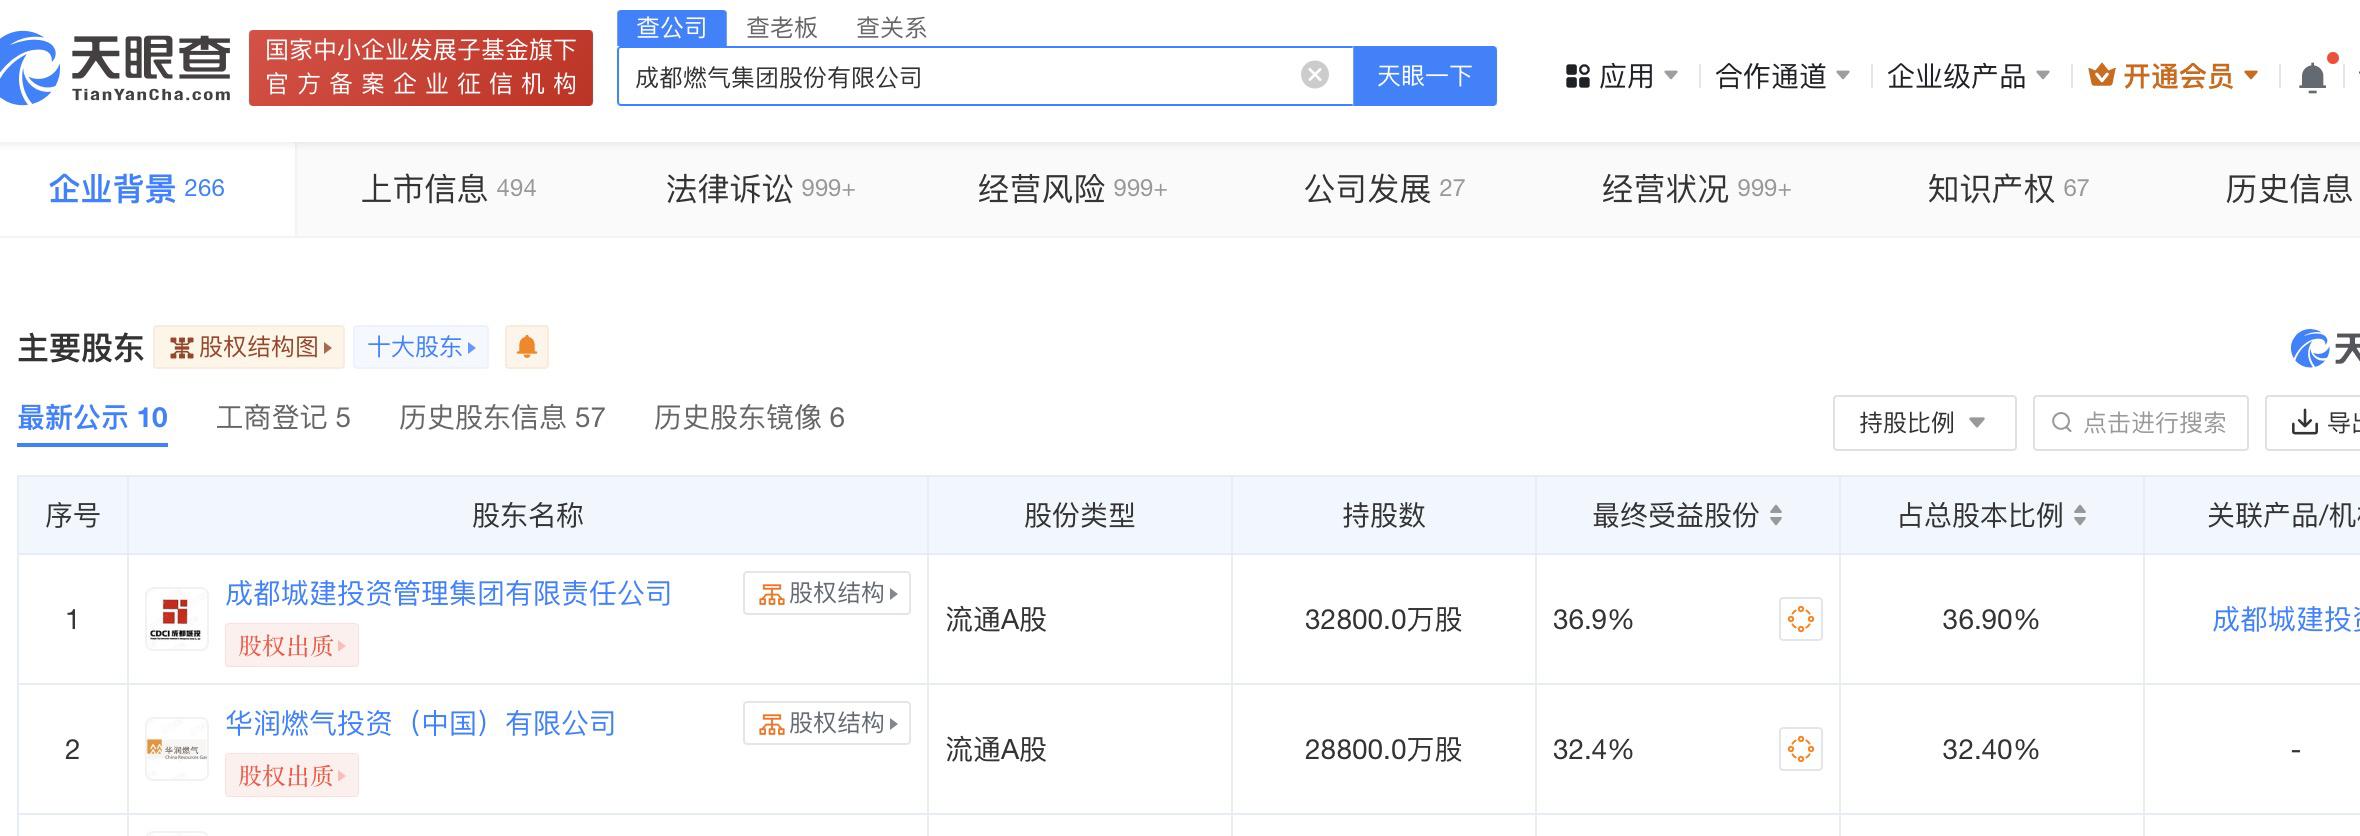Open 股权出质 tag under 华润燃气投资
The image size is (2360, 836).
291,776
